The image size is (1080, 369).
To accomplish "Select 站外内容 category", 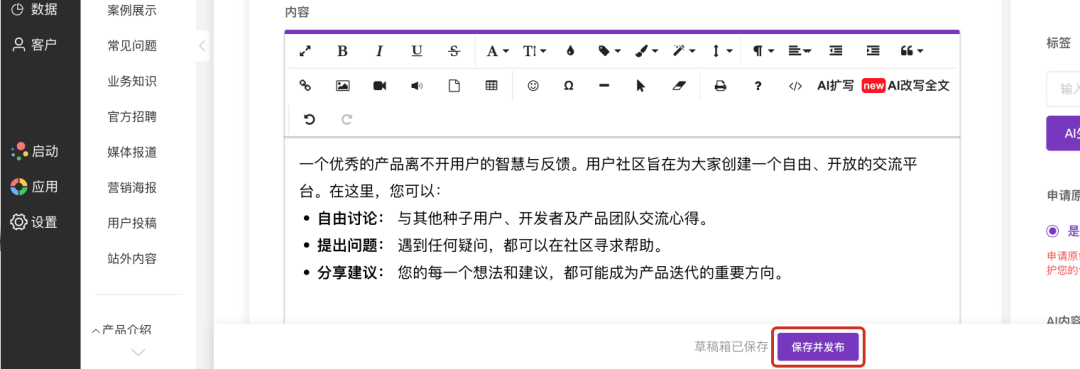I will coord(132,259).
